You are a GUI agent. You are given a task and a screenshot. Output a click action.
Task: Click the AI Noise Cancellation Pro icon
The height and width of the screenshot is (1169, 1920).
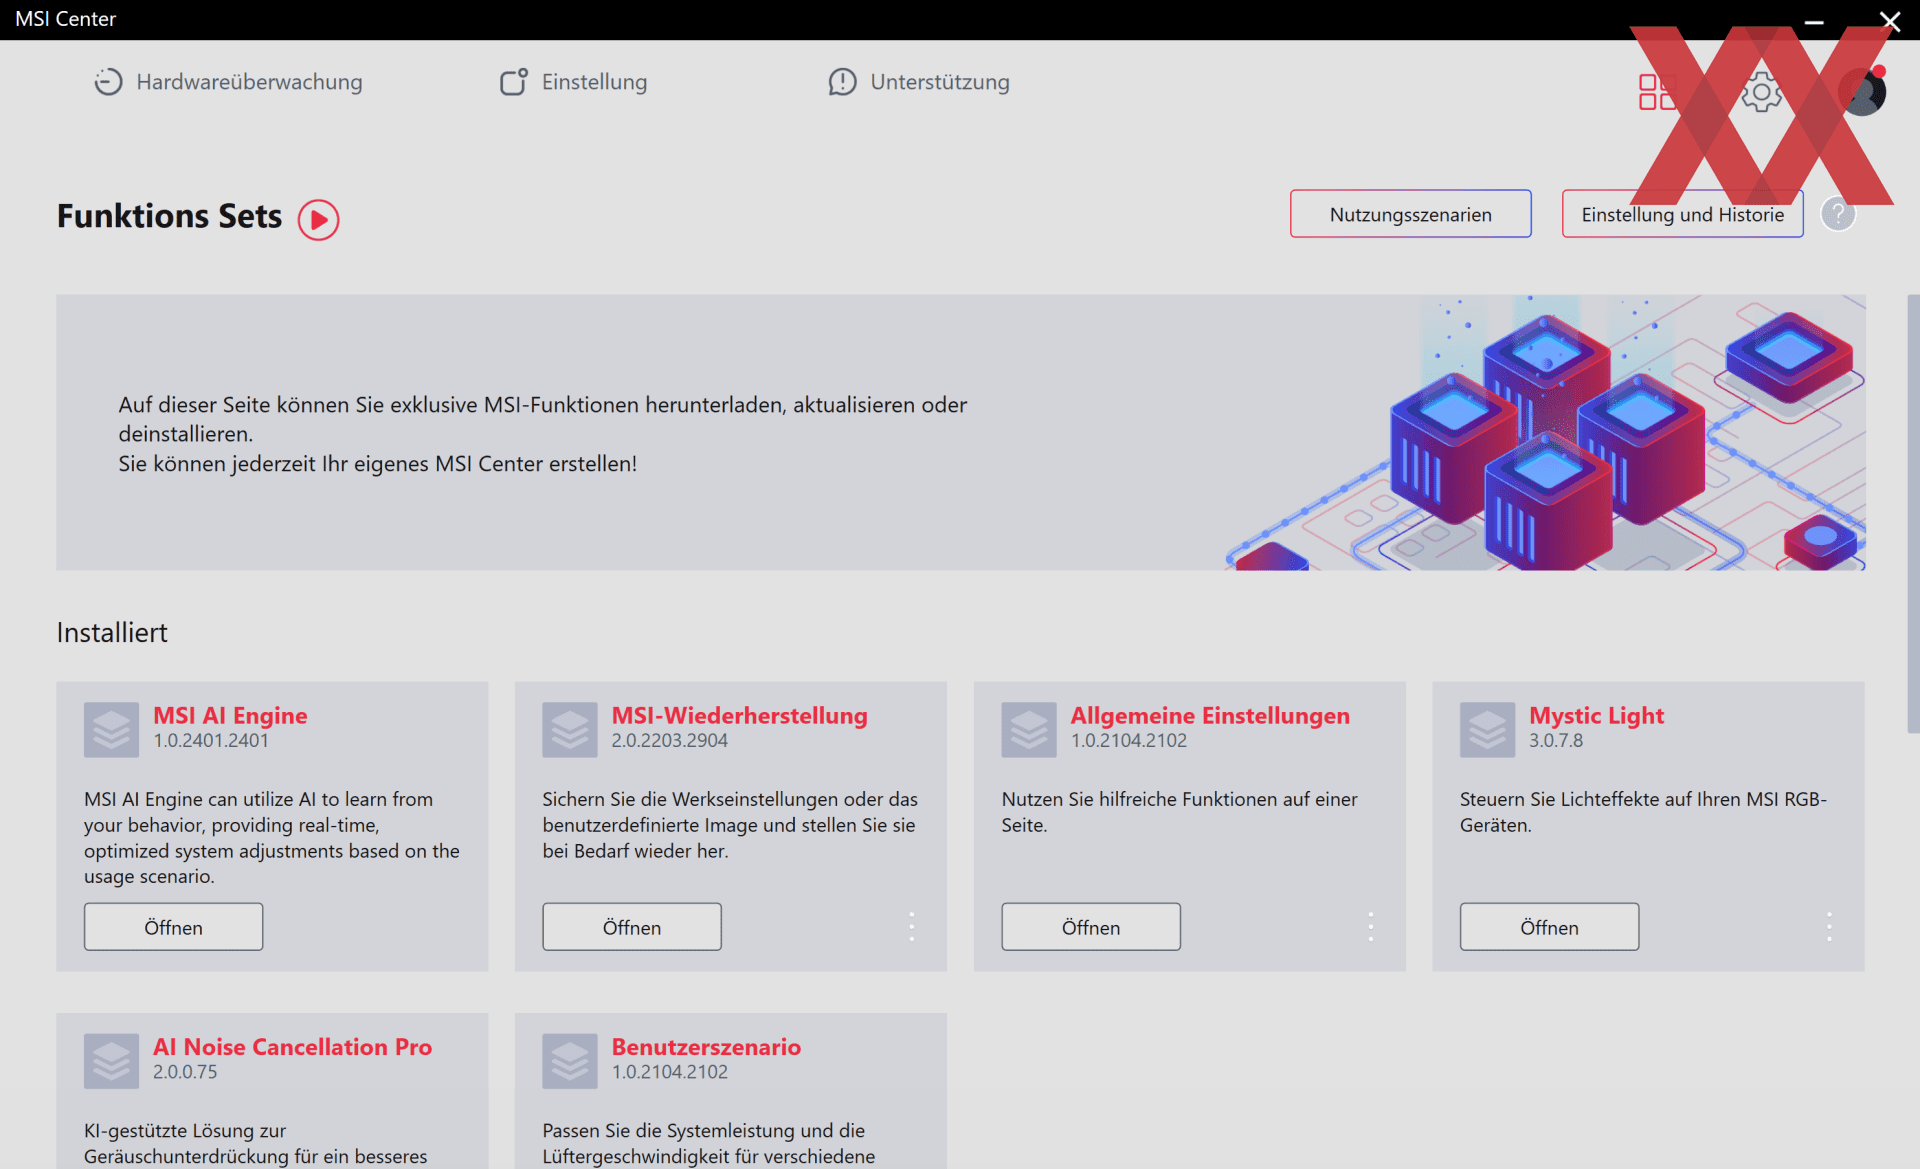111,1061
